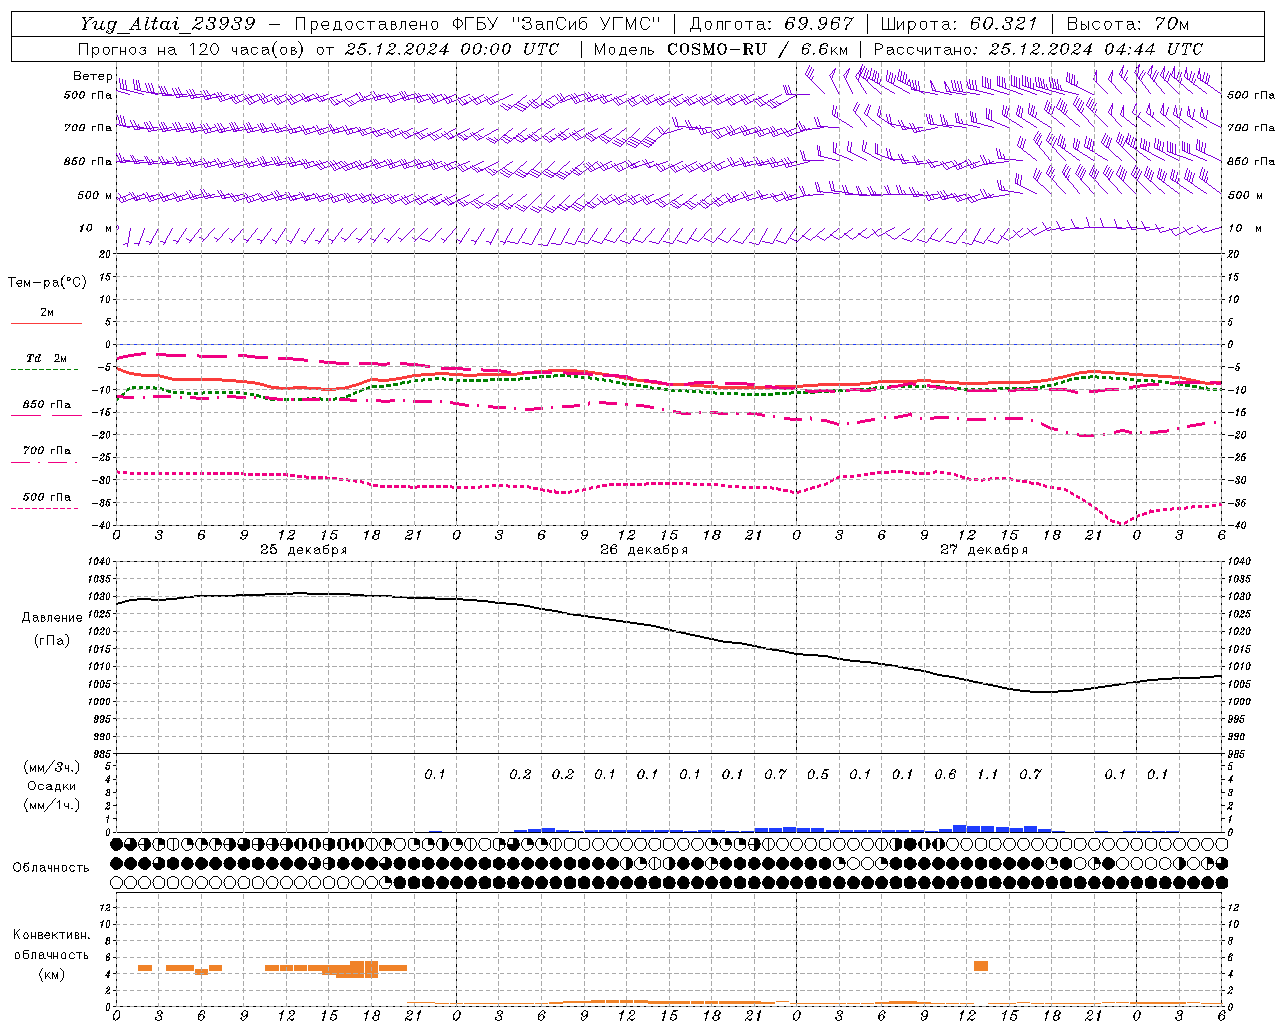Click the 850 гПа temperature legend entry
The width and height of the screenshot is (1280, 1024).
pyautogui.click(x=46, y=404)
